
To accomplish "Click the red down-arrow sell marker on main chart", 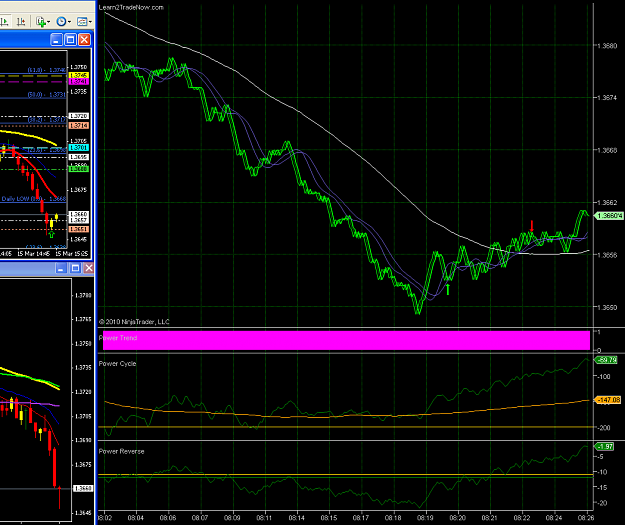I will click(532, 226).
